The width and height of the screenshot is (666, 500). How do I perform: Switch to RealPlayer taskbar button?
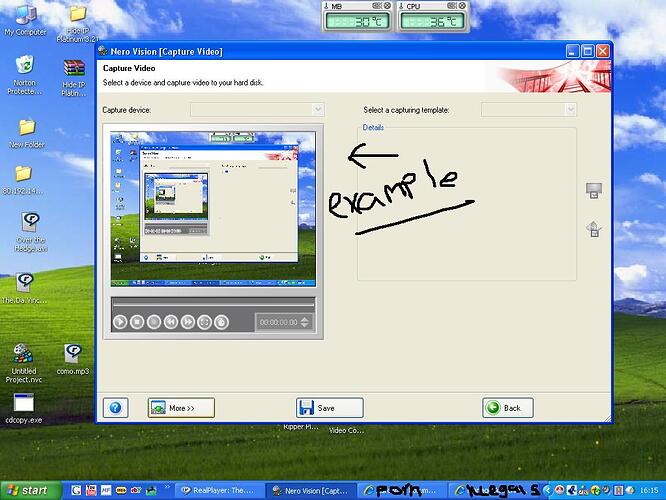(x=219, y=491)
